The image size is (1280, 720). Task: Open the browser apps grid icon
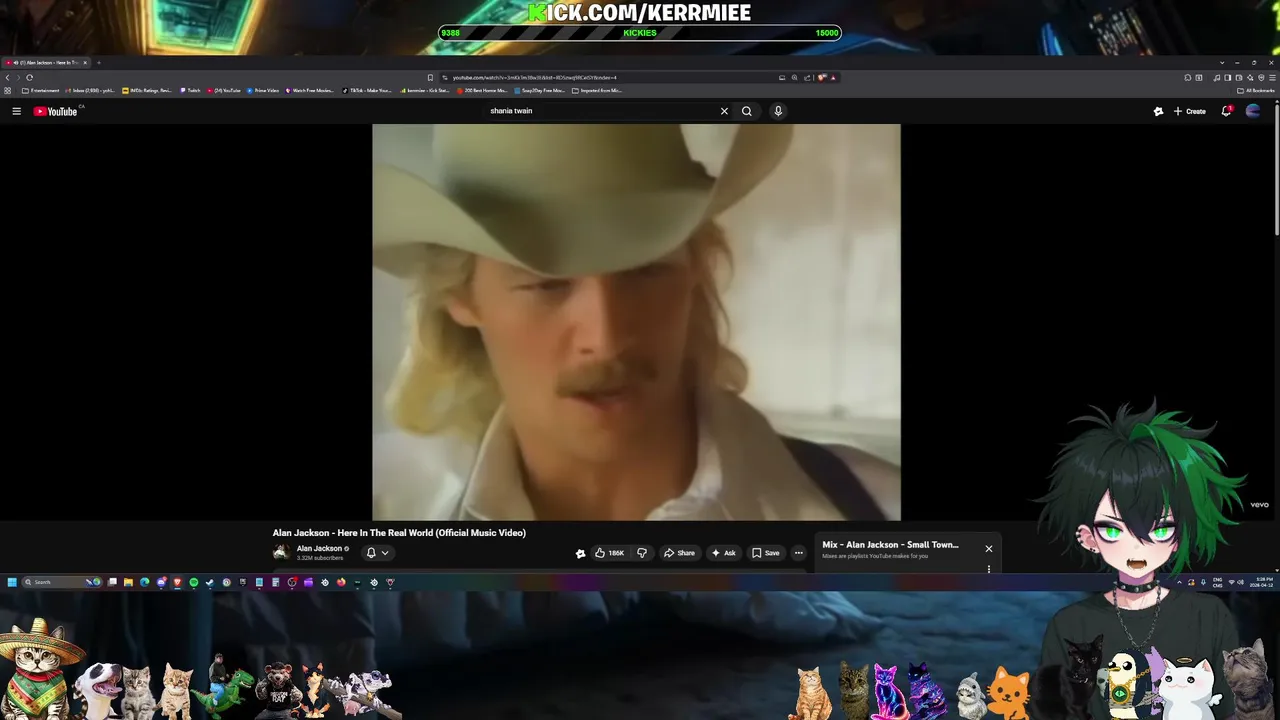click(x=8, y=90)
